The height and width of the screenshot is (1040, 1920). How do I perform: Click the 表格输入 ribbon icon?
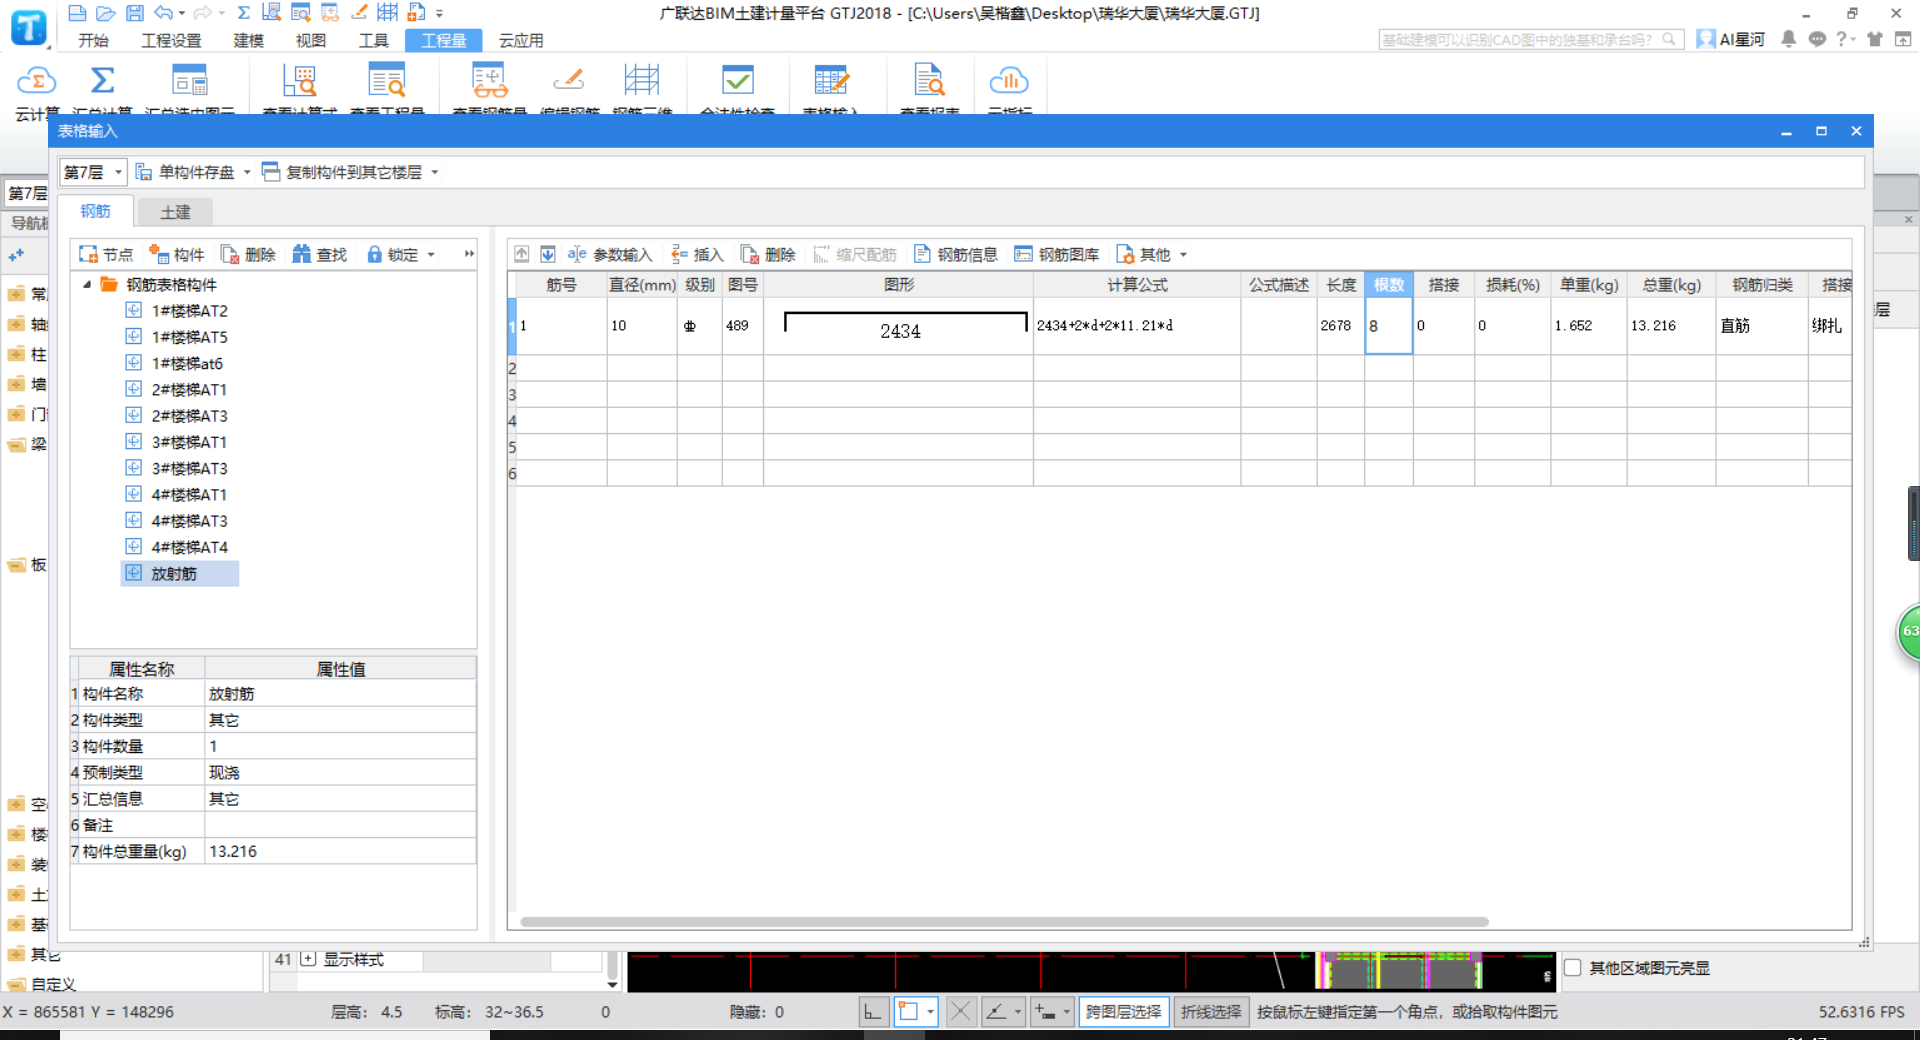click(x=830, y=81)
